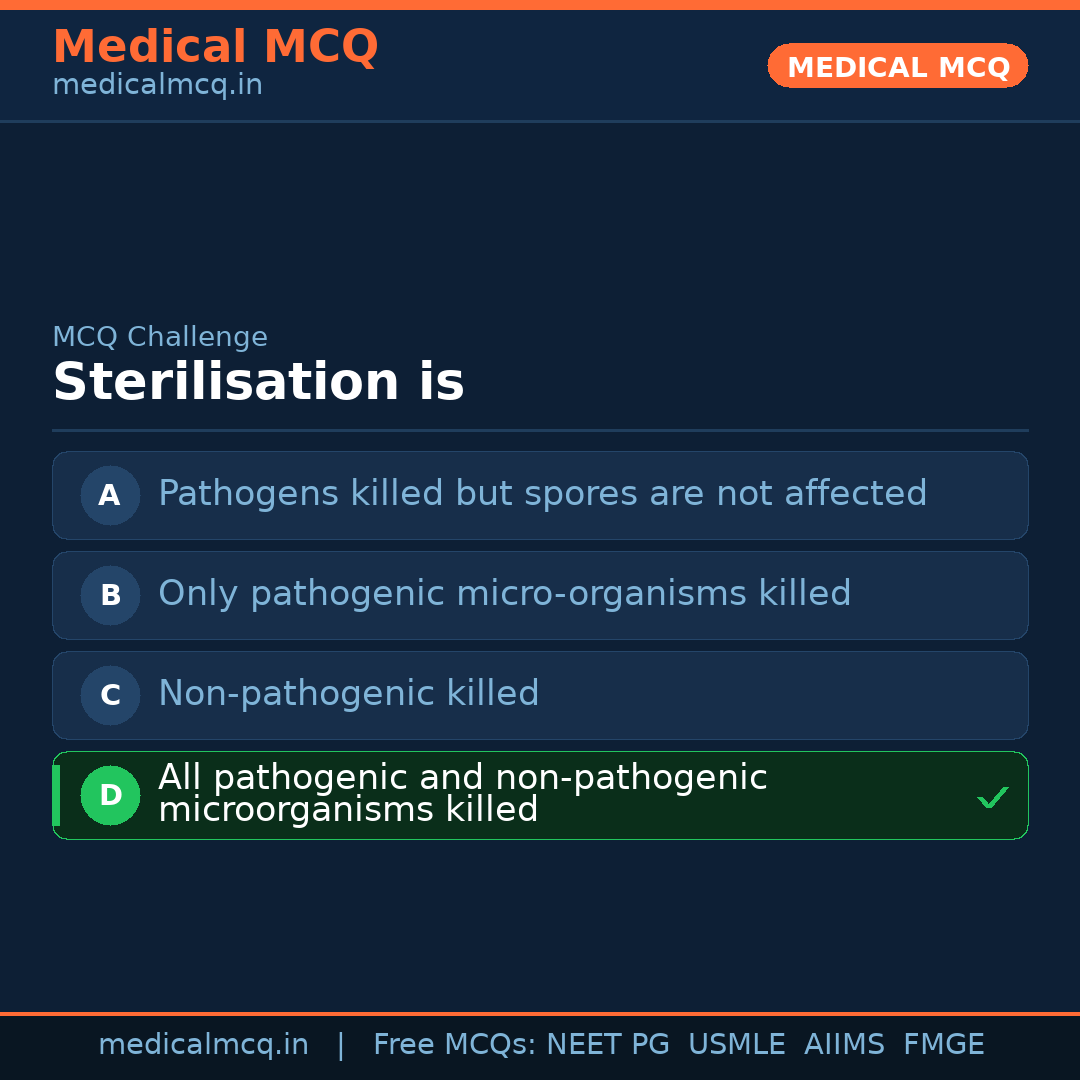Click the 'Medical MCQ' header title
The width and height of the screenshot is (1080, 1080).
[215, 46]
